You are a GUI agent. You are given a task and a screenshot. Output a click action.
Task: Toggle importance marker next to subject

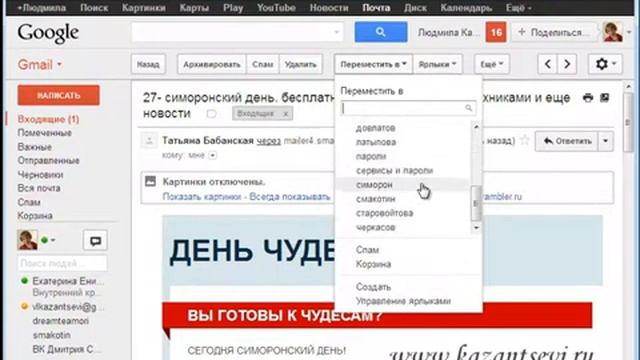click(x=211, y=114)
